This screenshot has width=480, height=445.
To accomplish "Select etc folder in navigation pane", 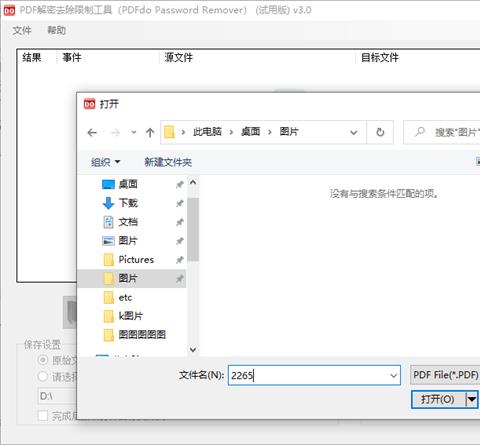I will tap(132, 297).
